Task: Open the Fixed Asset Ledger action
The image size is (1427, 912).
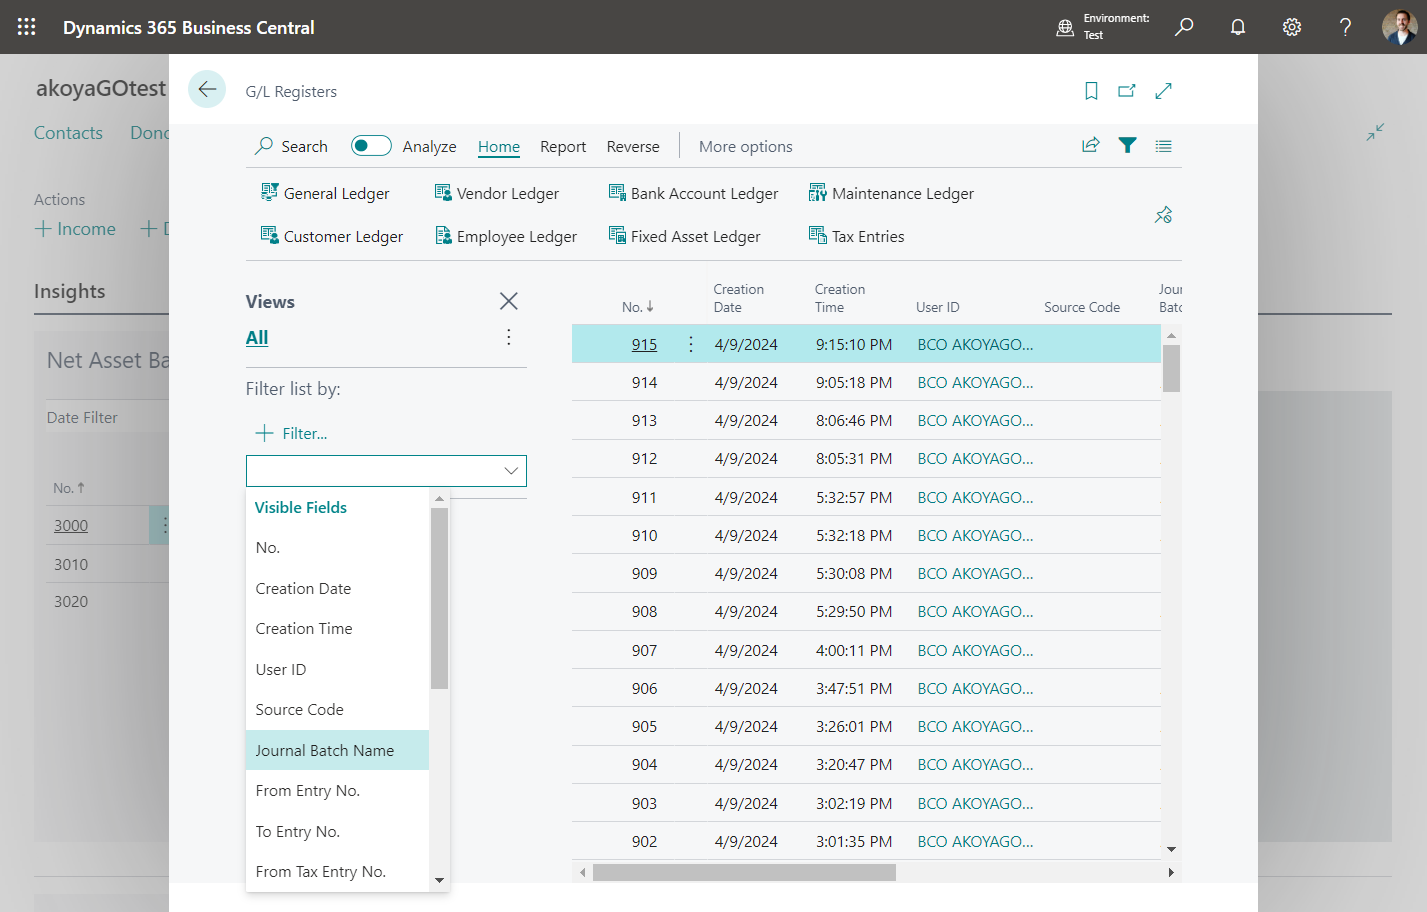Action: [684, 236]
